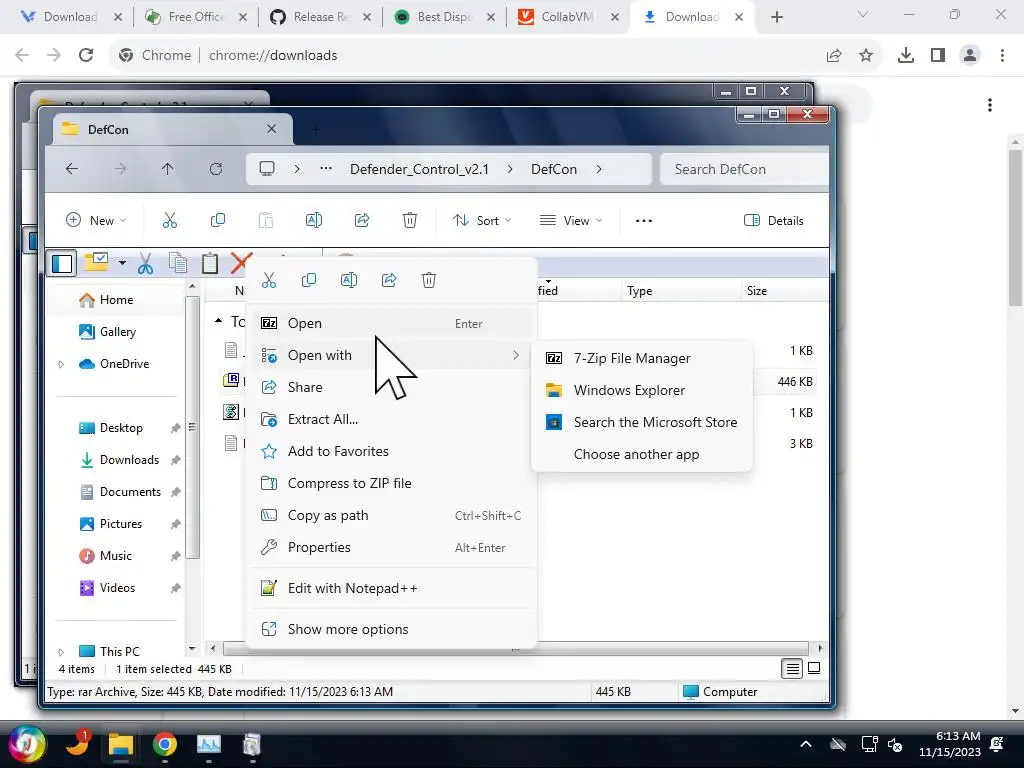Open the folder options dropdown arrow in classic toolbar
This screenshot has height=768, width=1024.
pos(122,263)
